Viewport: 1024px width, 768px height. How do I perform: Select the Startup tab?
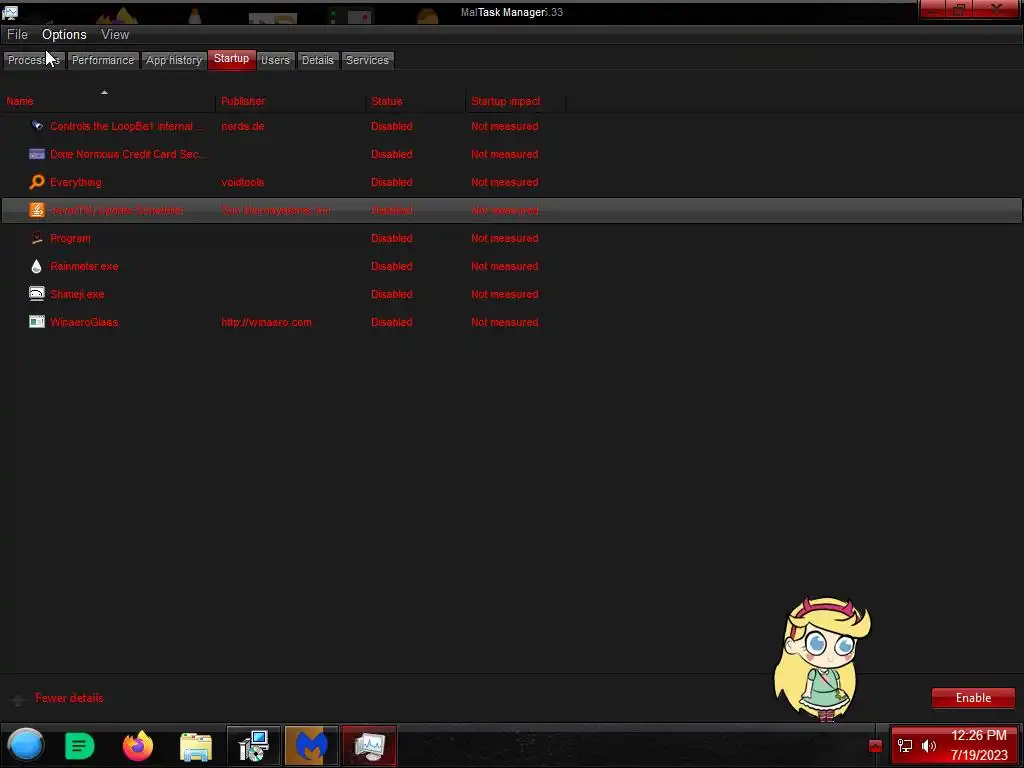pyautogui.click(x=232, y=59)
